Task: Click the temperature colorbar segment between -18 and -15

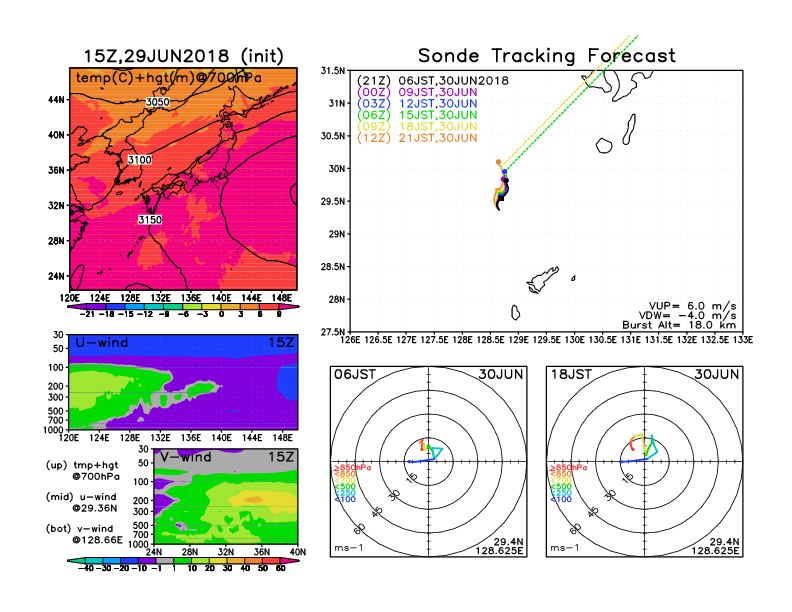Action: tap(115, 307)
